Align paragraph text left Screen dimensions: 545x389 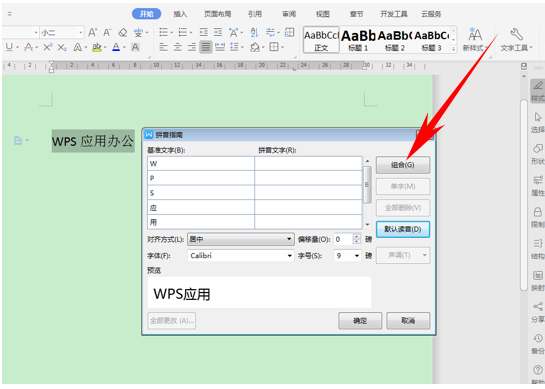point(163,47)
